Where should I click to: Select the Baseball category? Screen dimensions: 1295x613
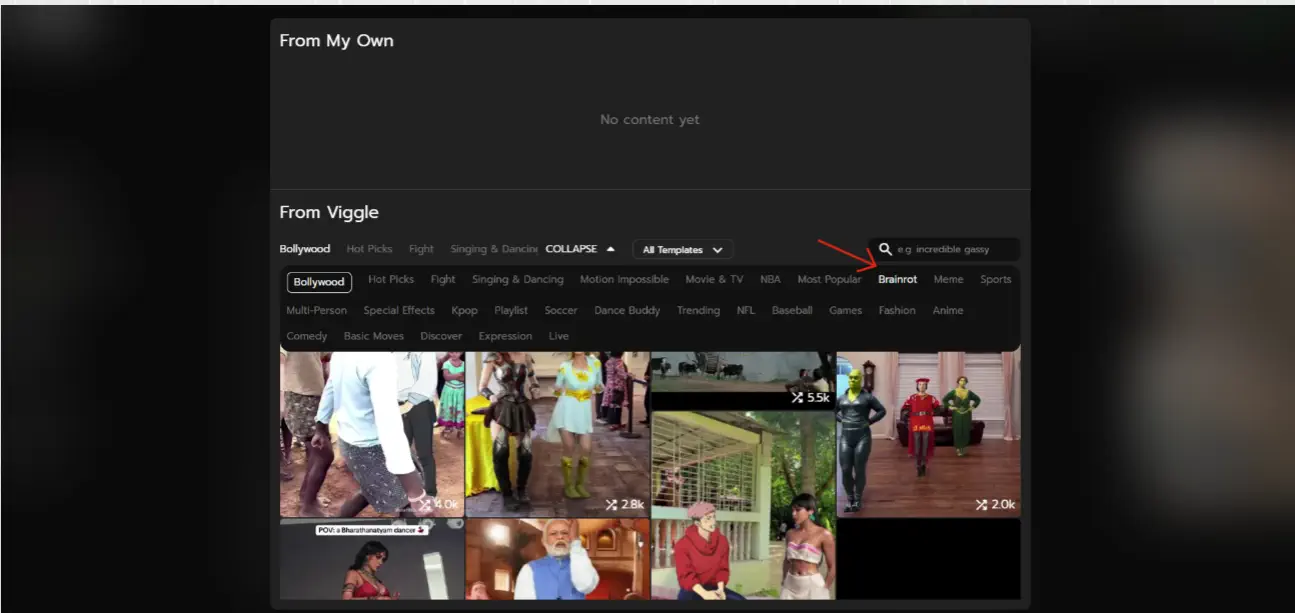click(792, 310)
